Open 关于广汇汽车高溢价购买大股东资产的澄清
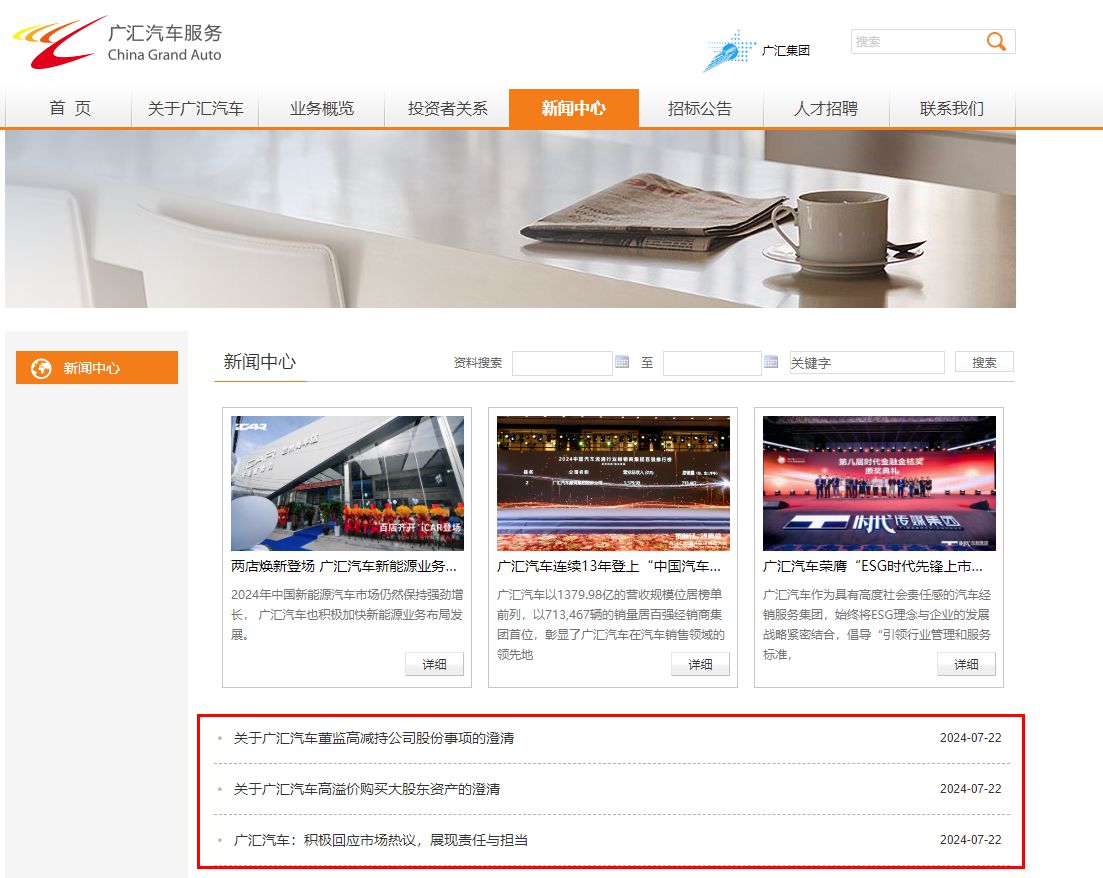 click(x=366, y=789)
